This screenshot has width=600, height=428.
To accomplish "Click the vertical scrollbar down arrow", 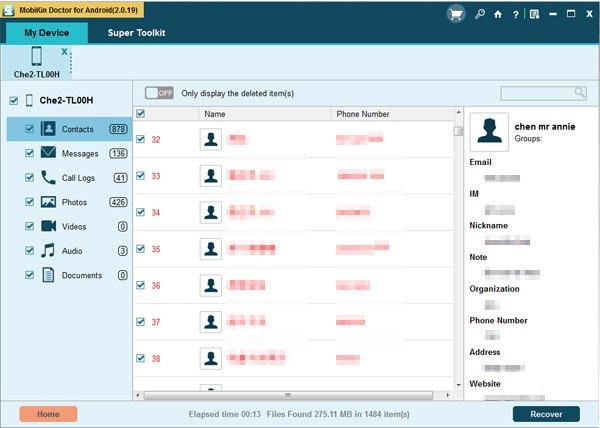I will [x=458, y=385].
